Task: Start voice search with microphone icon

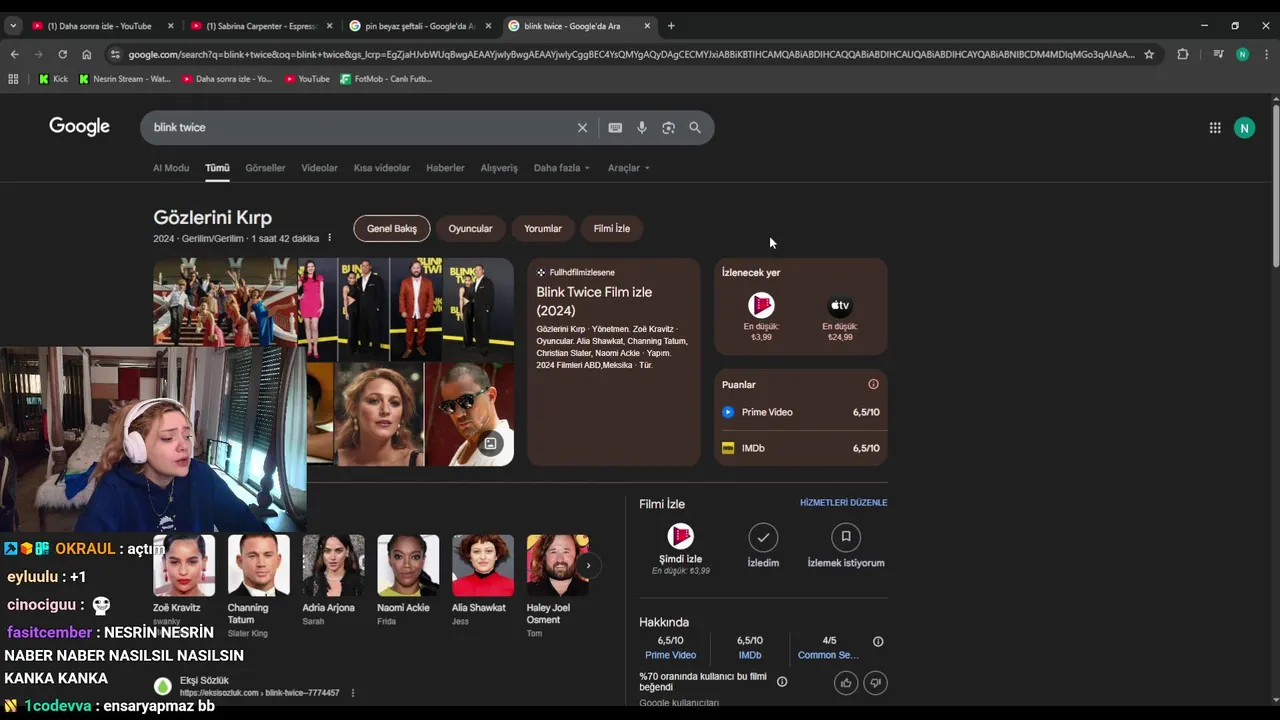Action: point(642,128)
